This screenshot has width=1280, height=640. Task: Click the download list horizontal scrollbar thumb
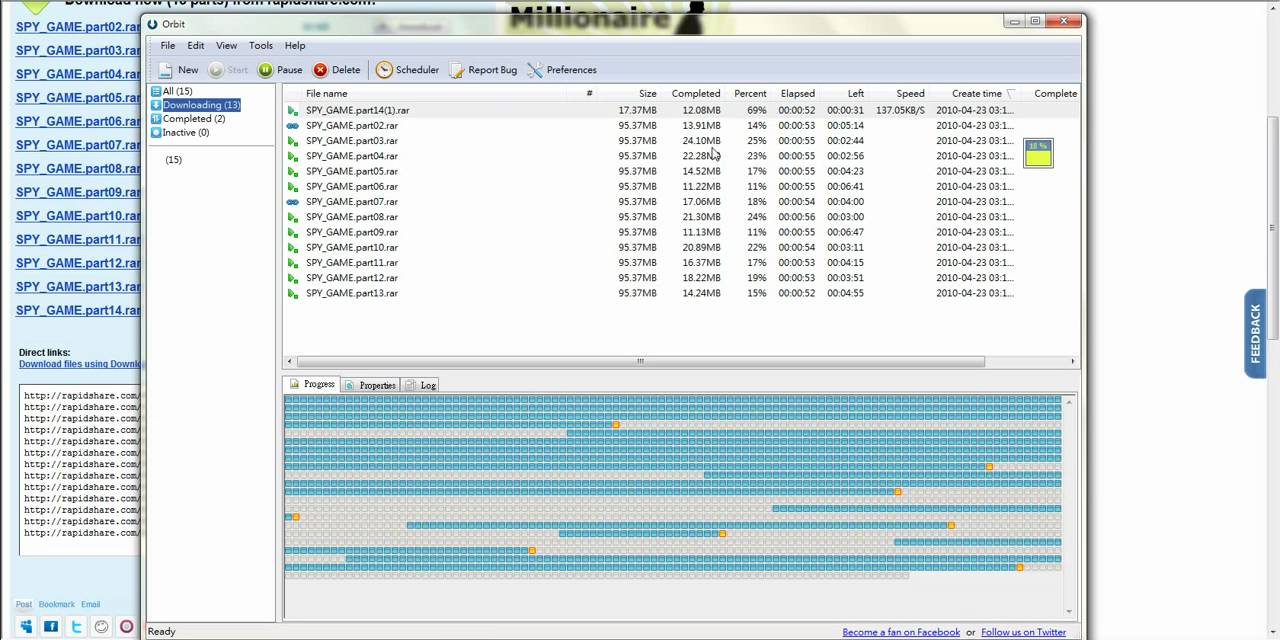[640, 361]
